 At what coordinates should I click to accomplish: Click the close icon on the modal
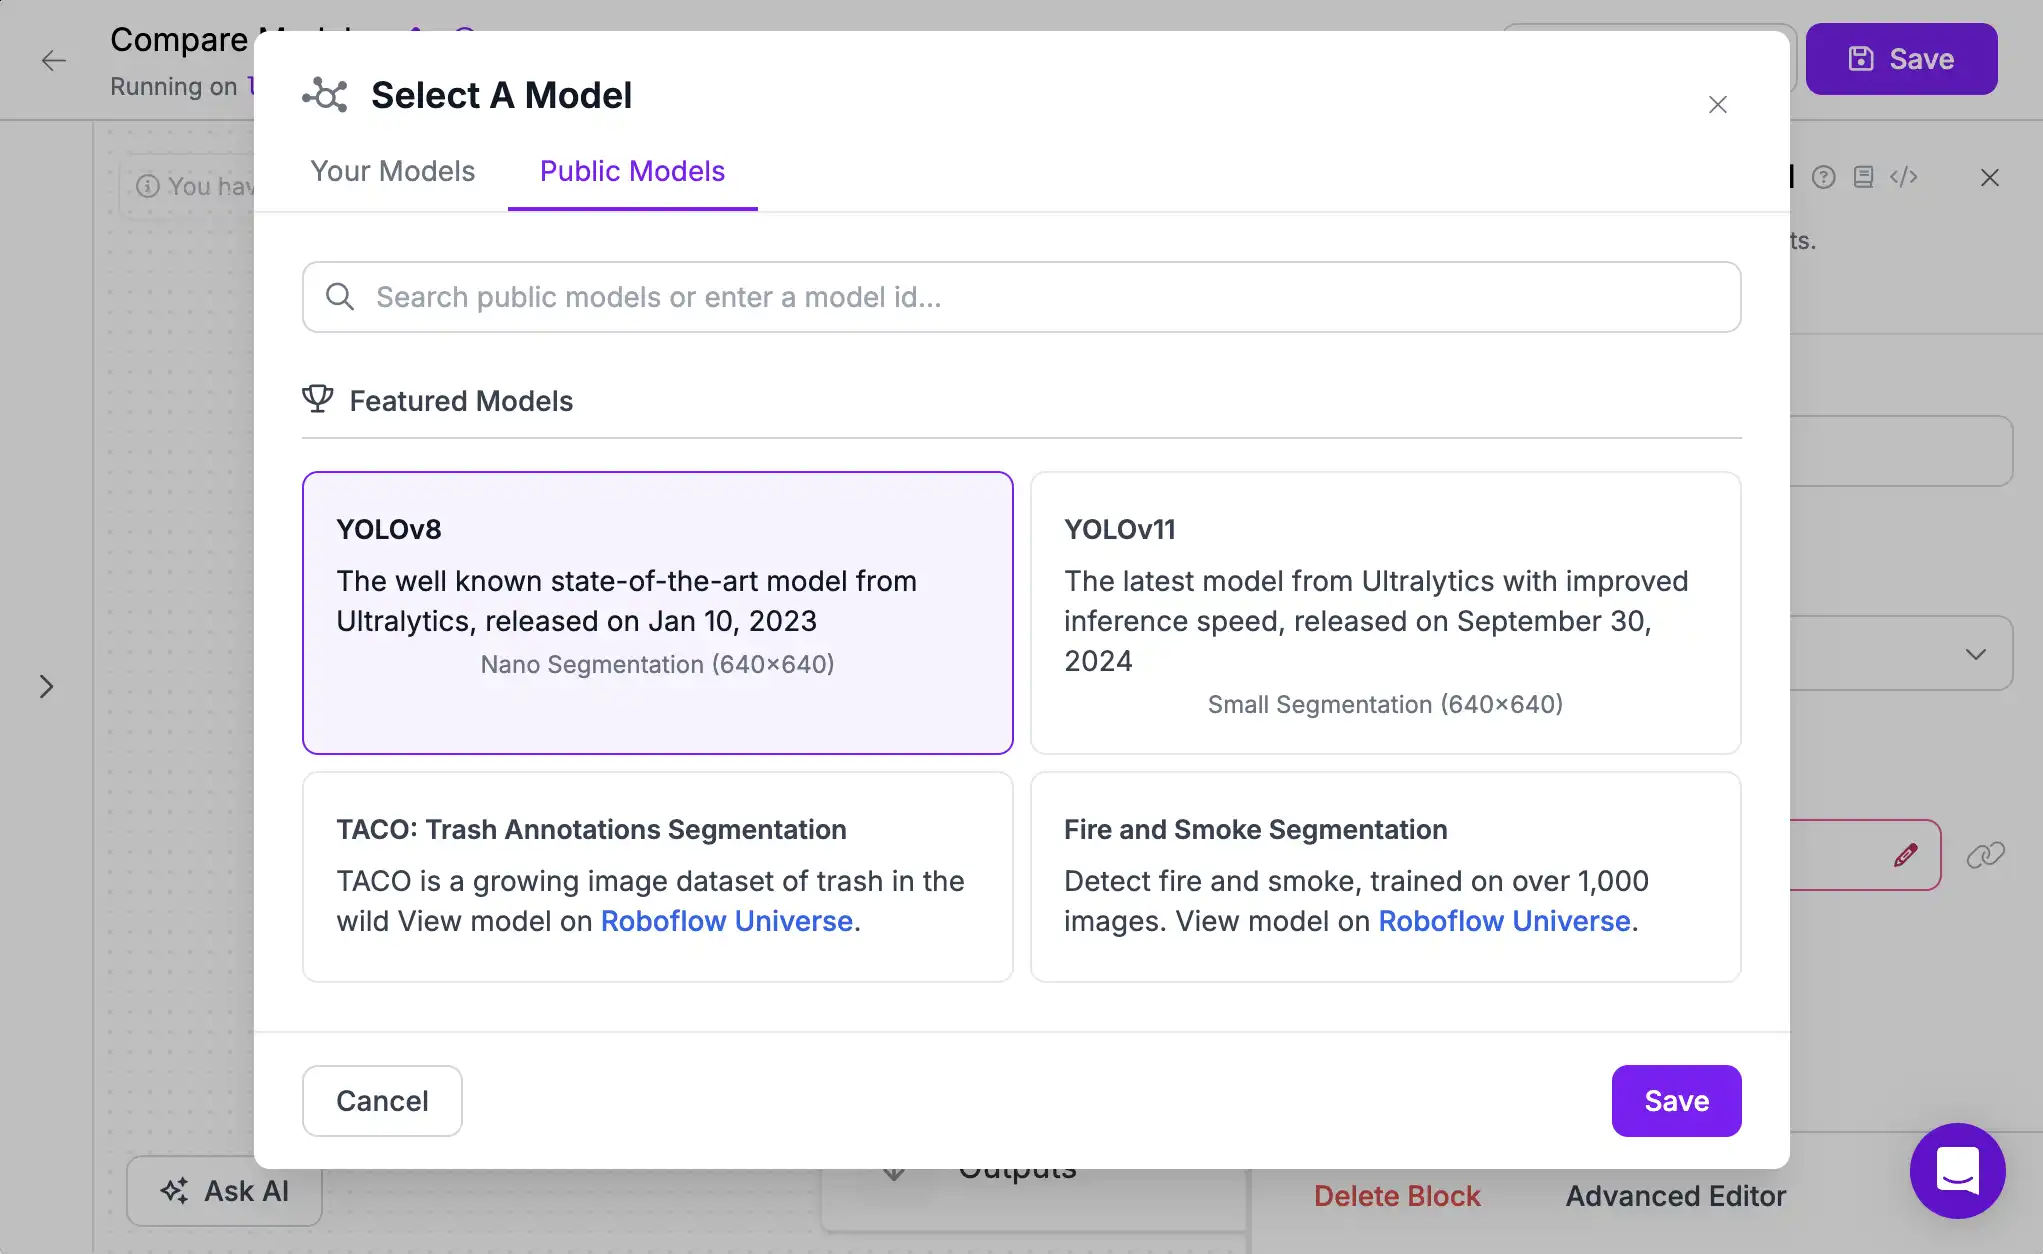point(1718,104)
